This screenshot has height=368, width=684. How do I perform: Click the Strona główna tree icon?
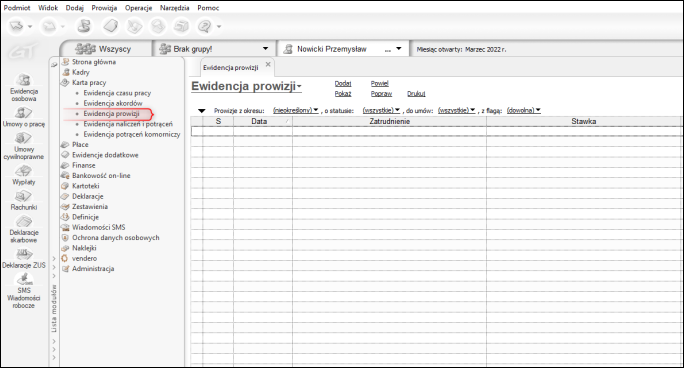pos(65,62)
